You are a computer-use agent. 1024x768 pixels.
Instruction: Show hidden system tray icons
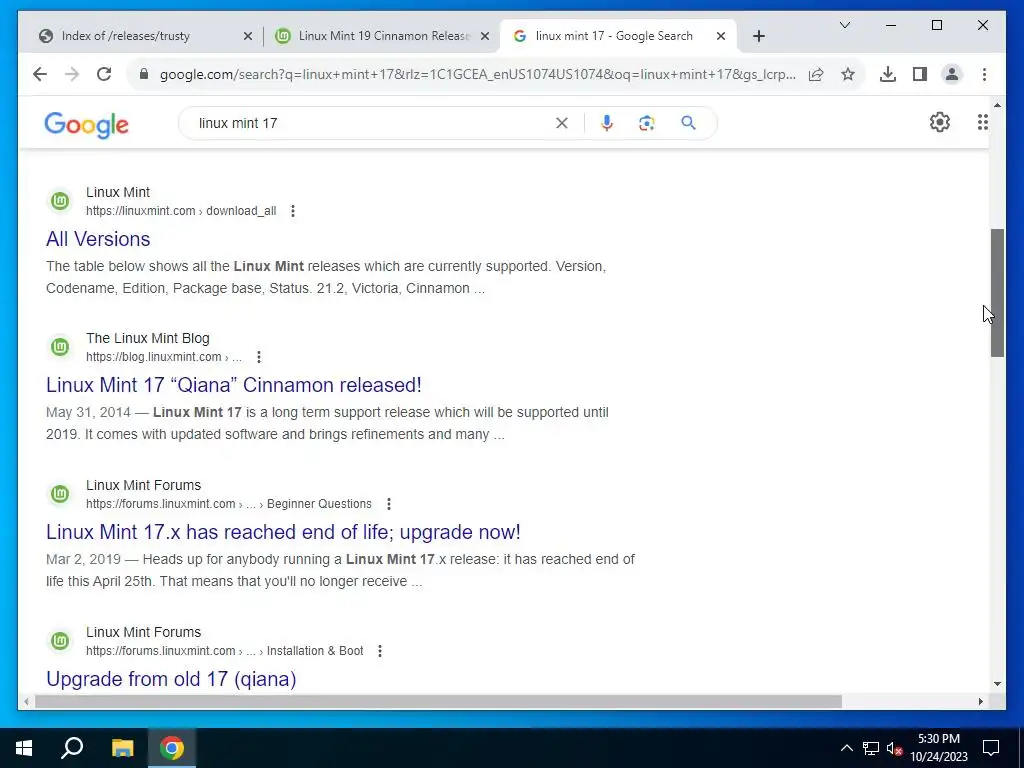tap(846, 748)
